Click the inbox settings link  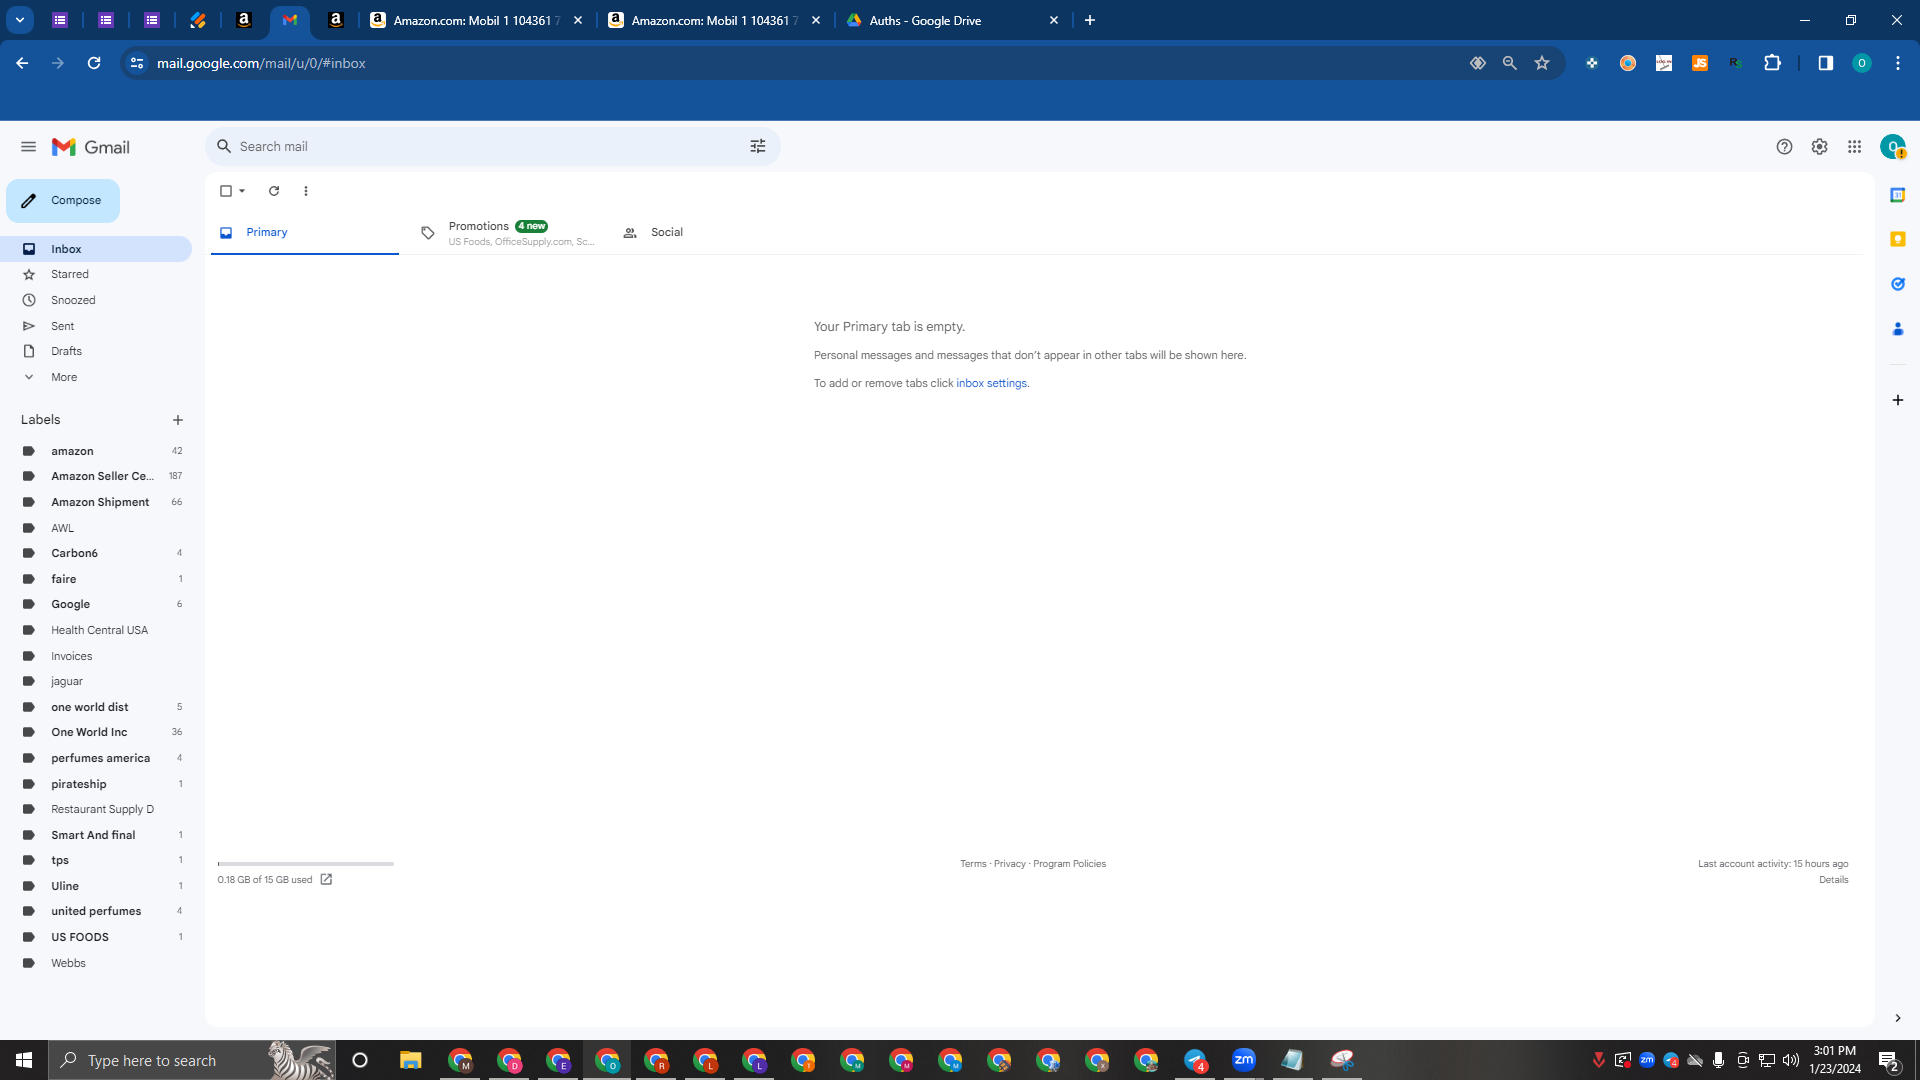991,384
